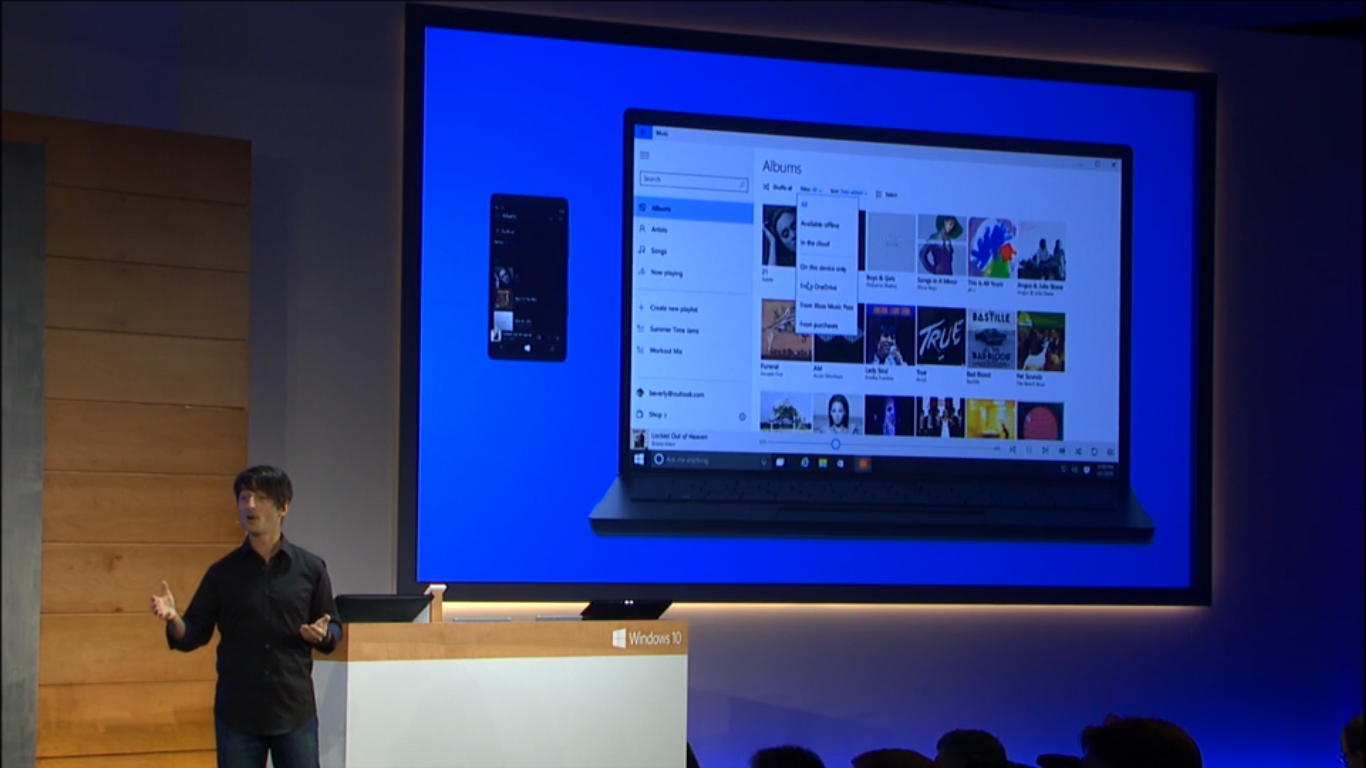
Task: Click the Cortana microphone icon
Action: [764, 462]
